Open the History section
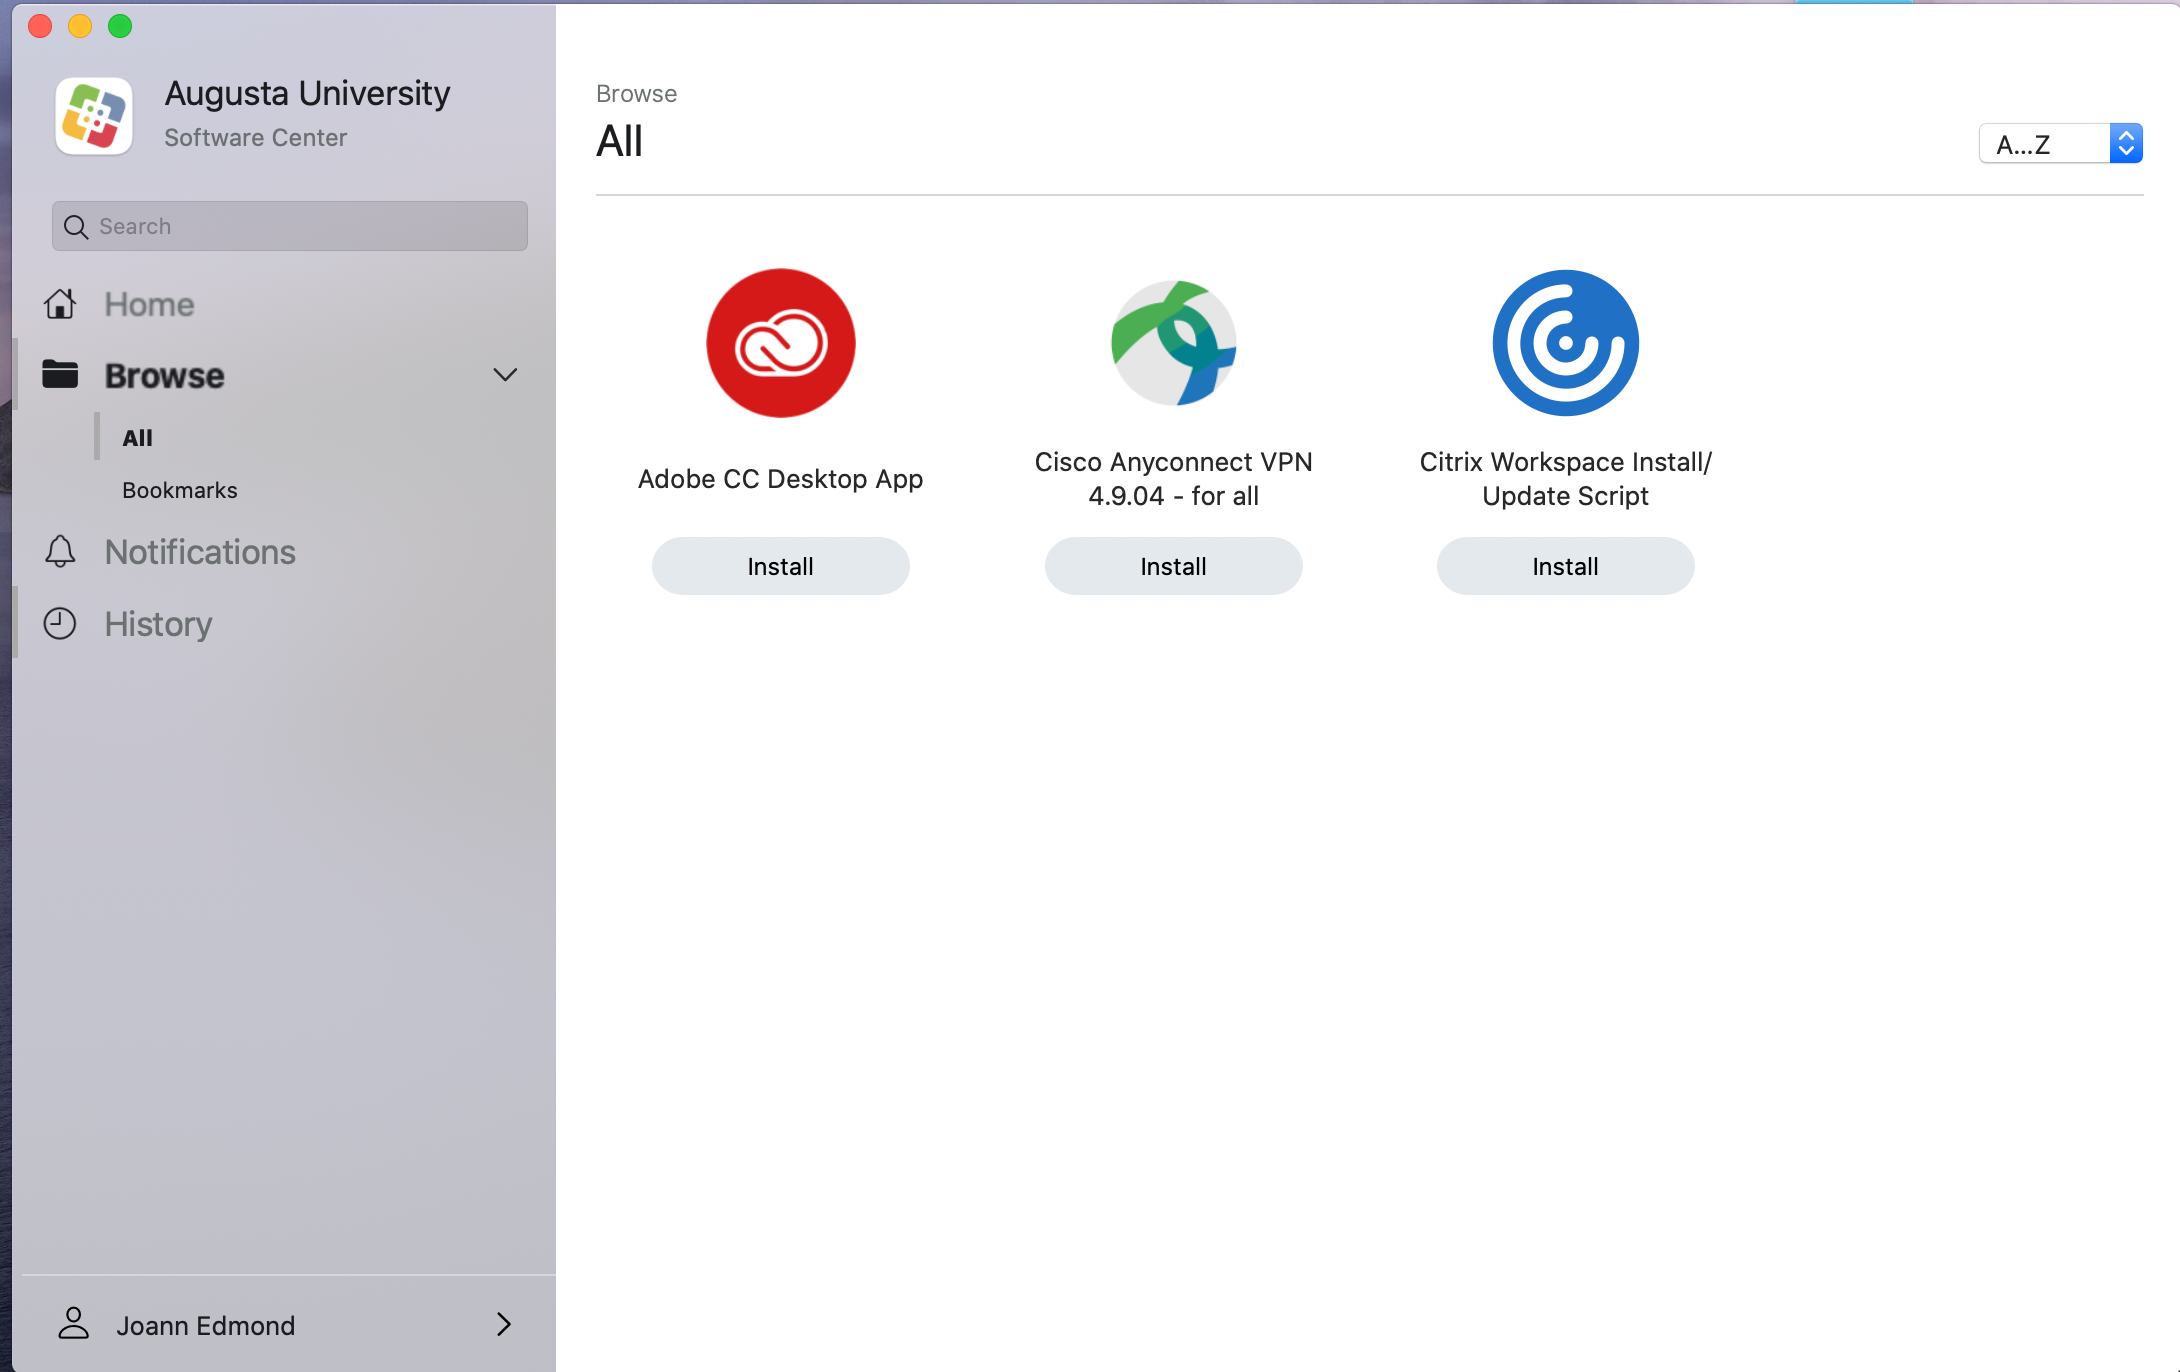Image resolution: width=2180 pixels, height=1372 pixels. (x=158, y=624)
